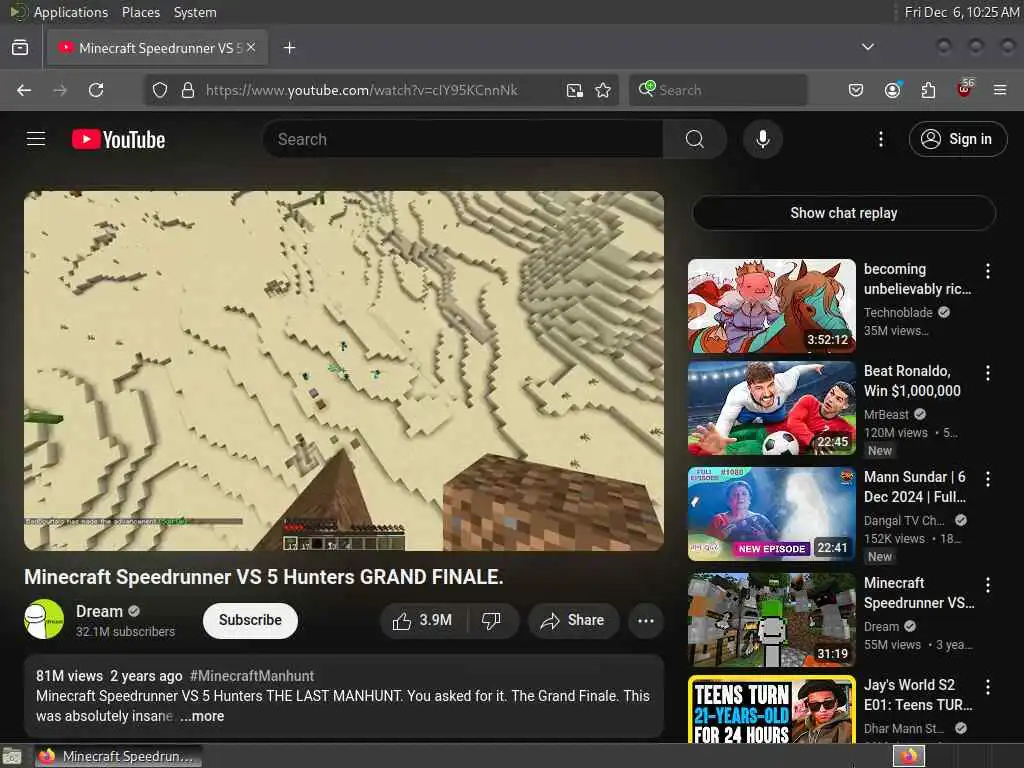This screenshot has width=1024, height=768.
Task: Go forward using browser forward arrow
Action: click(x=60, y=90)
